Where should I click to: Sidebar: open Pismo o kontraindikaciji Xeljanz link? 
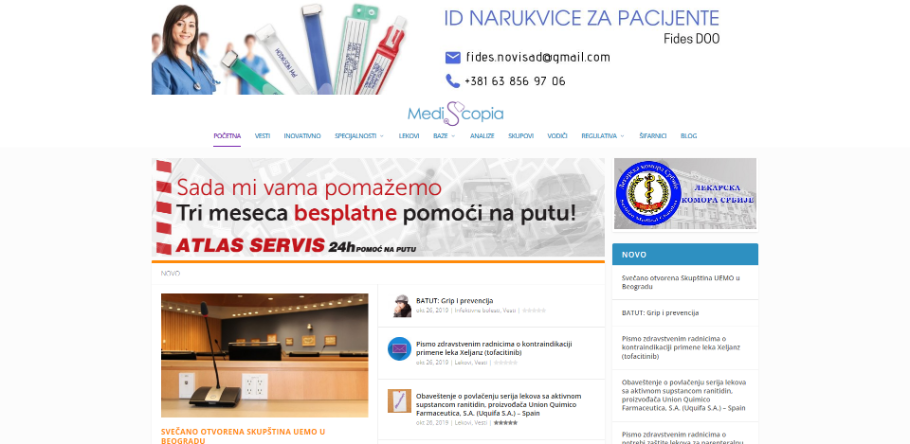tap(680, 347)
